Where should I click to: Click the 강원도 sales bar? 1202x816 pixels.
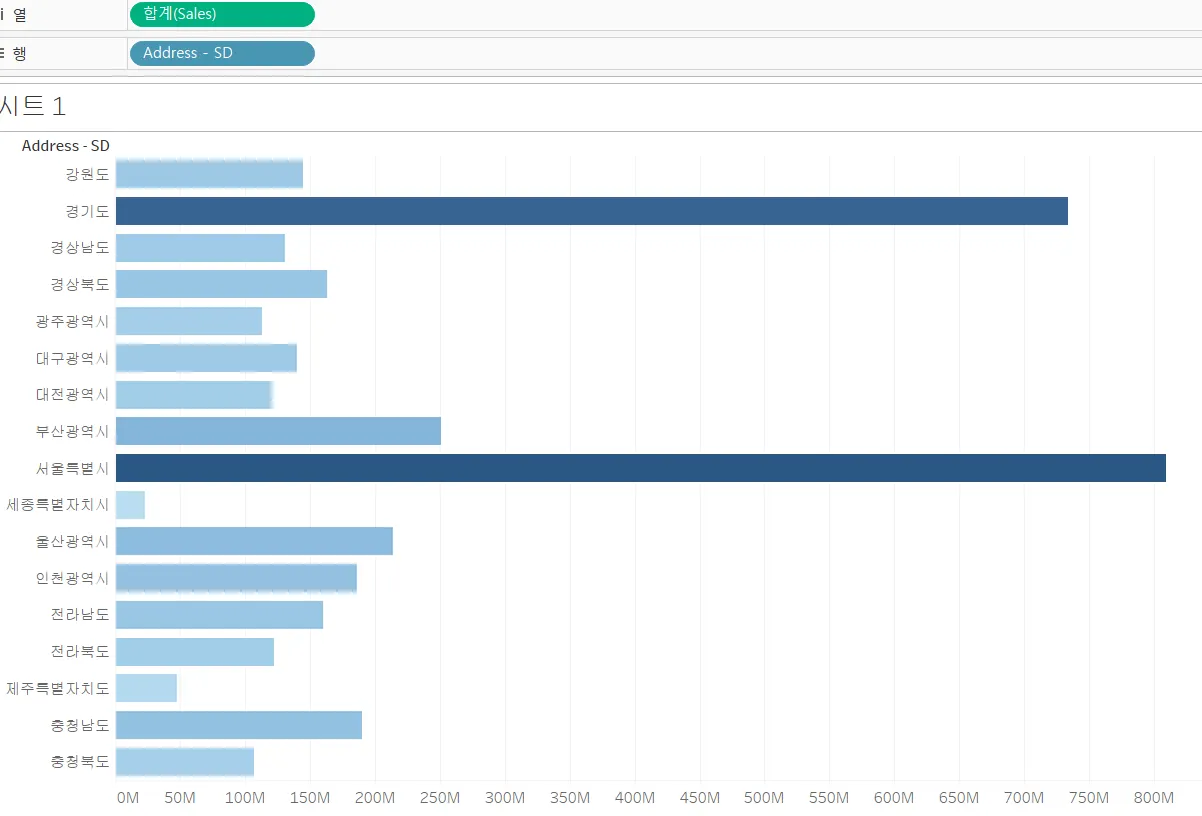click(x=209, y=174)
